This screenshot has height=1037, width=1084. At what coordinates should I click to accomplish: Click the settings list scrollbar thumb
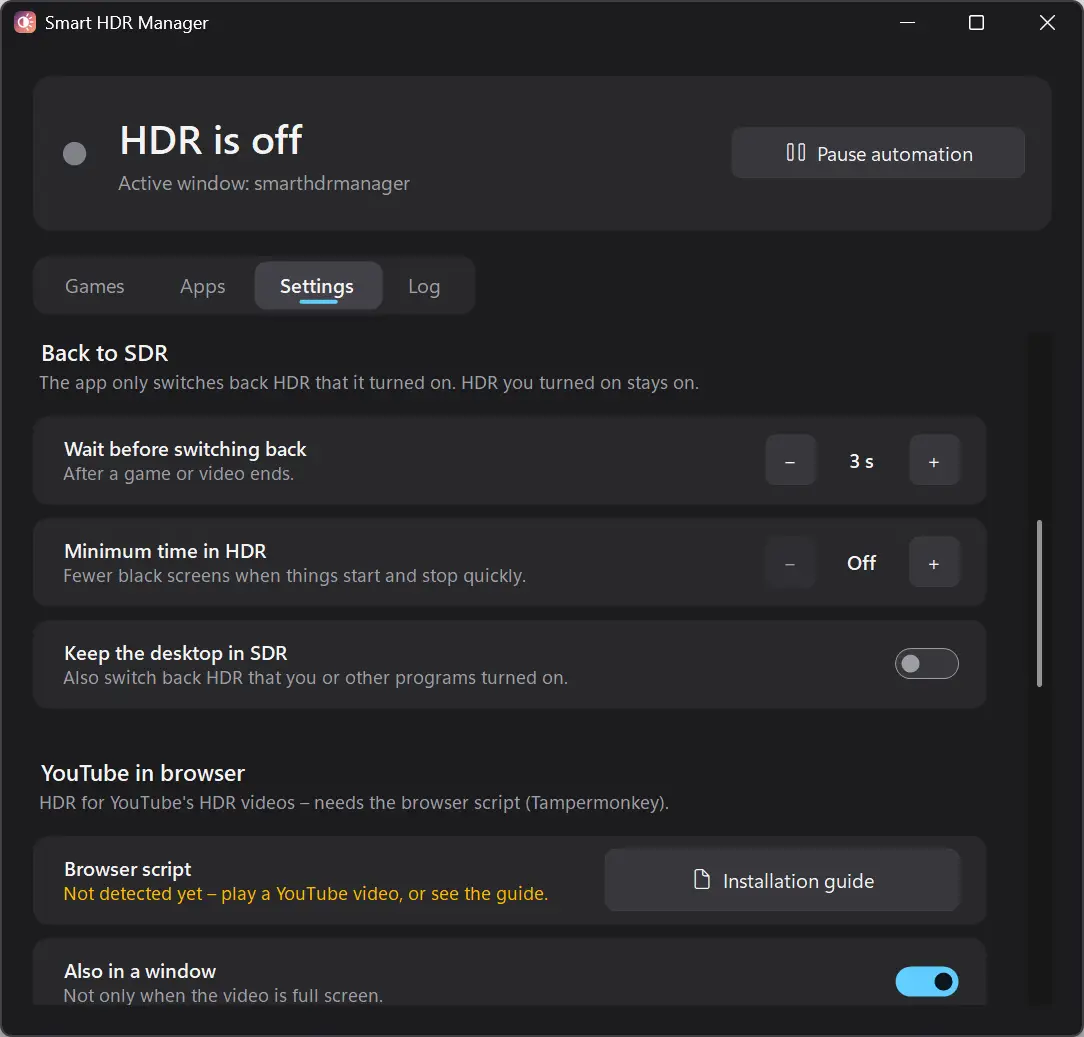pos(1039,603)
